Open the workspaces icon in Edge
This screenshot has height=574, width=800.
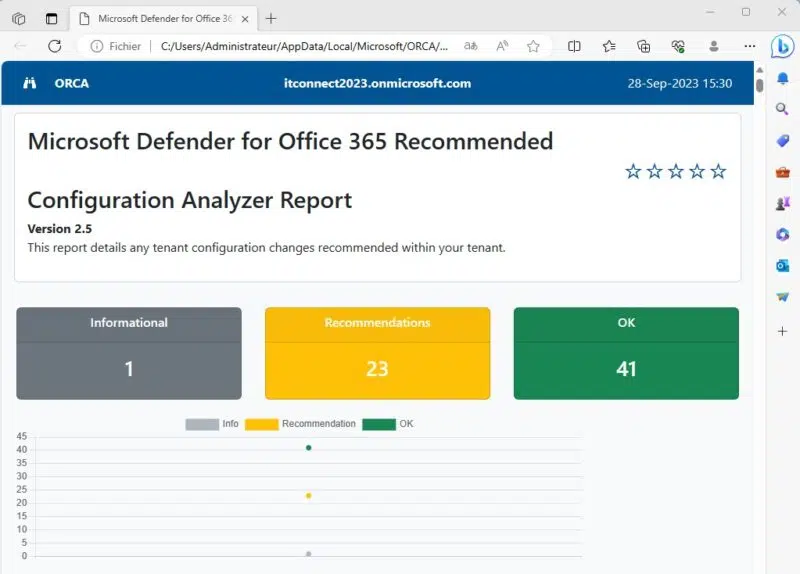coord(19,19)
